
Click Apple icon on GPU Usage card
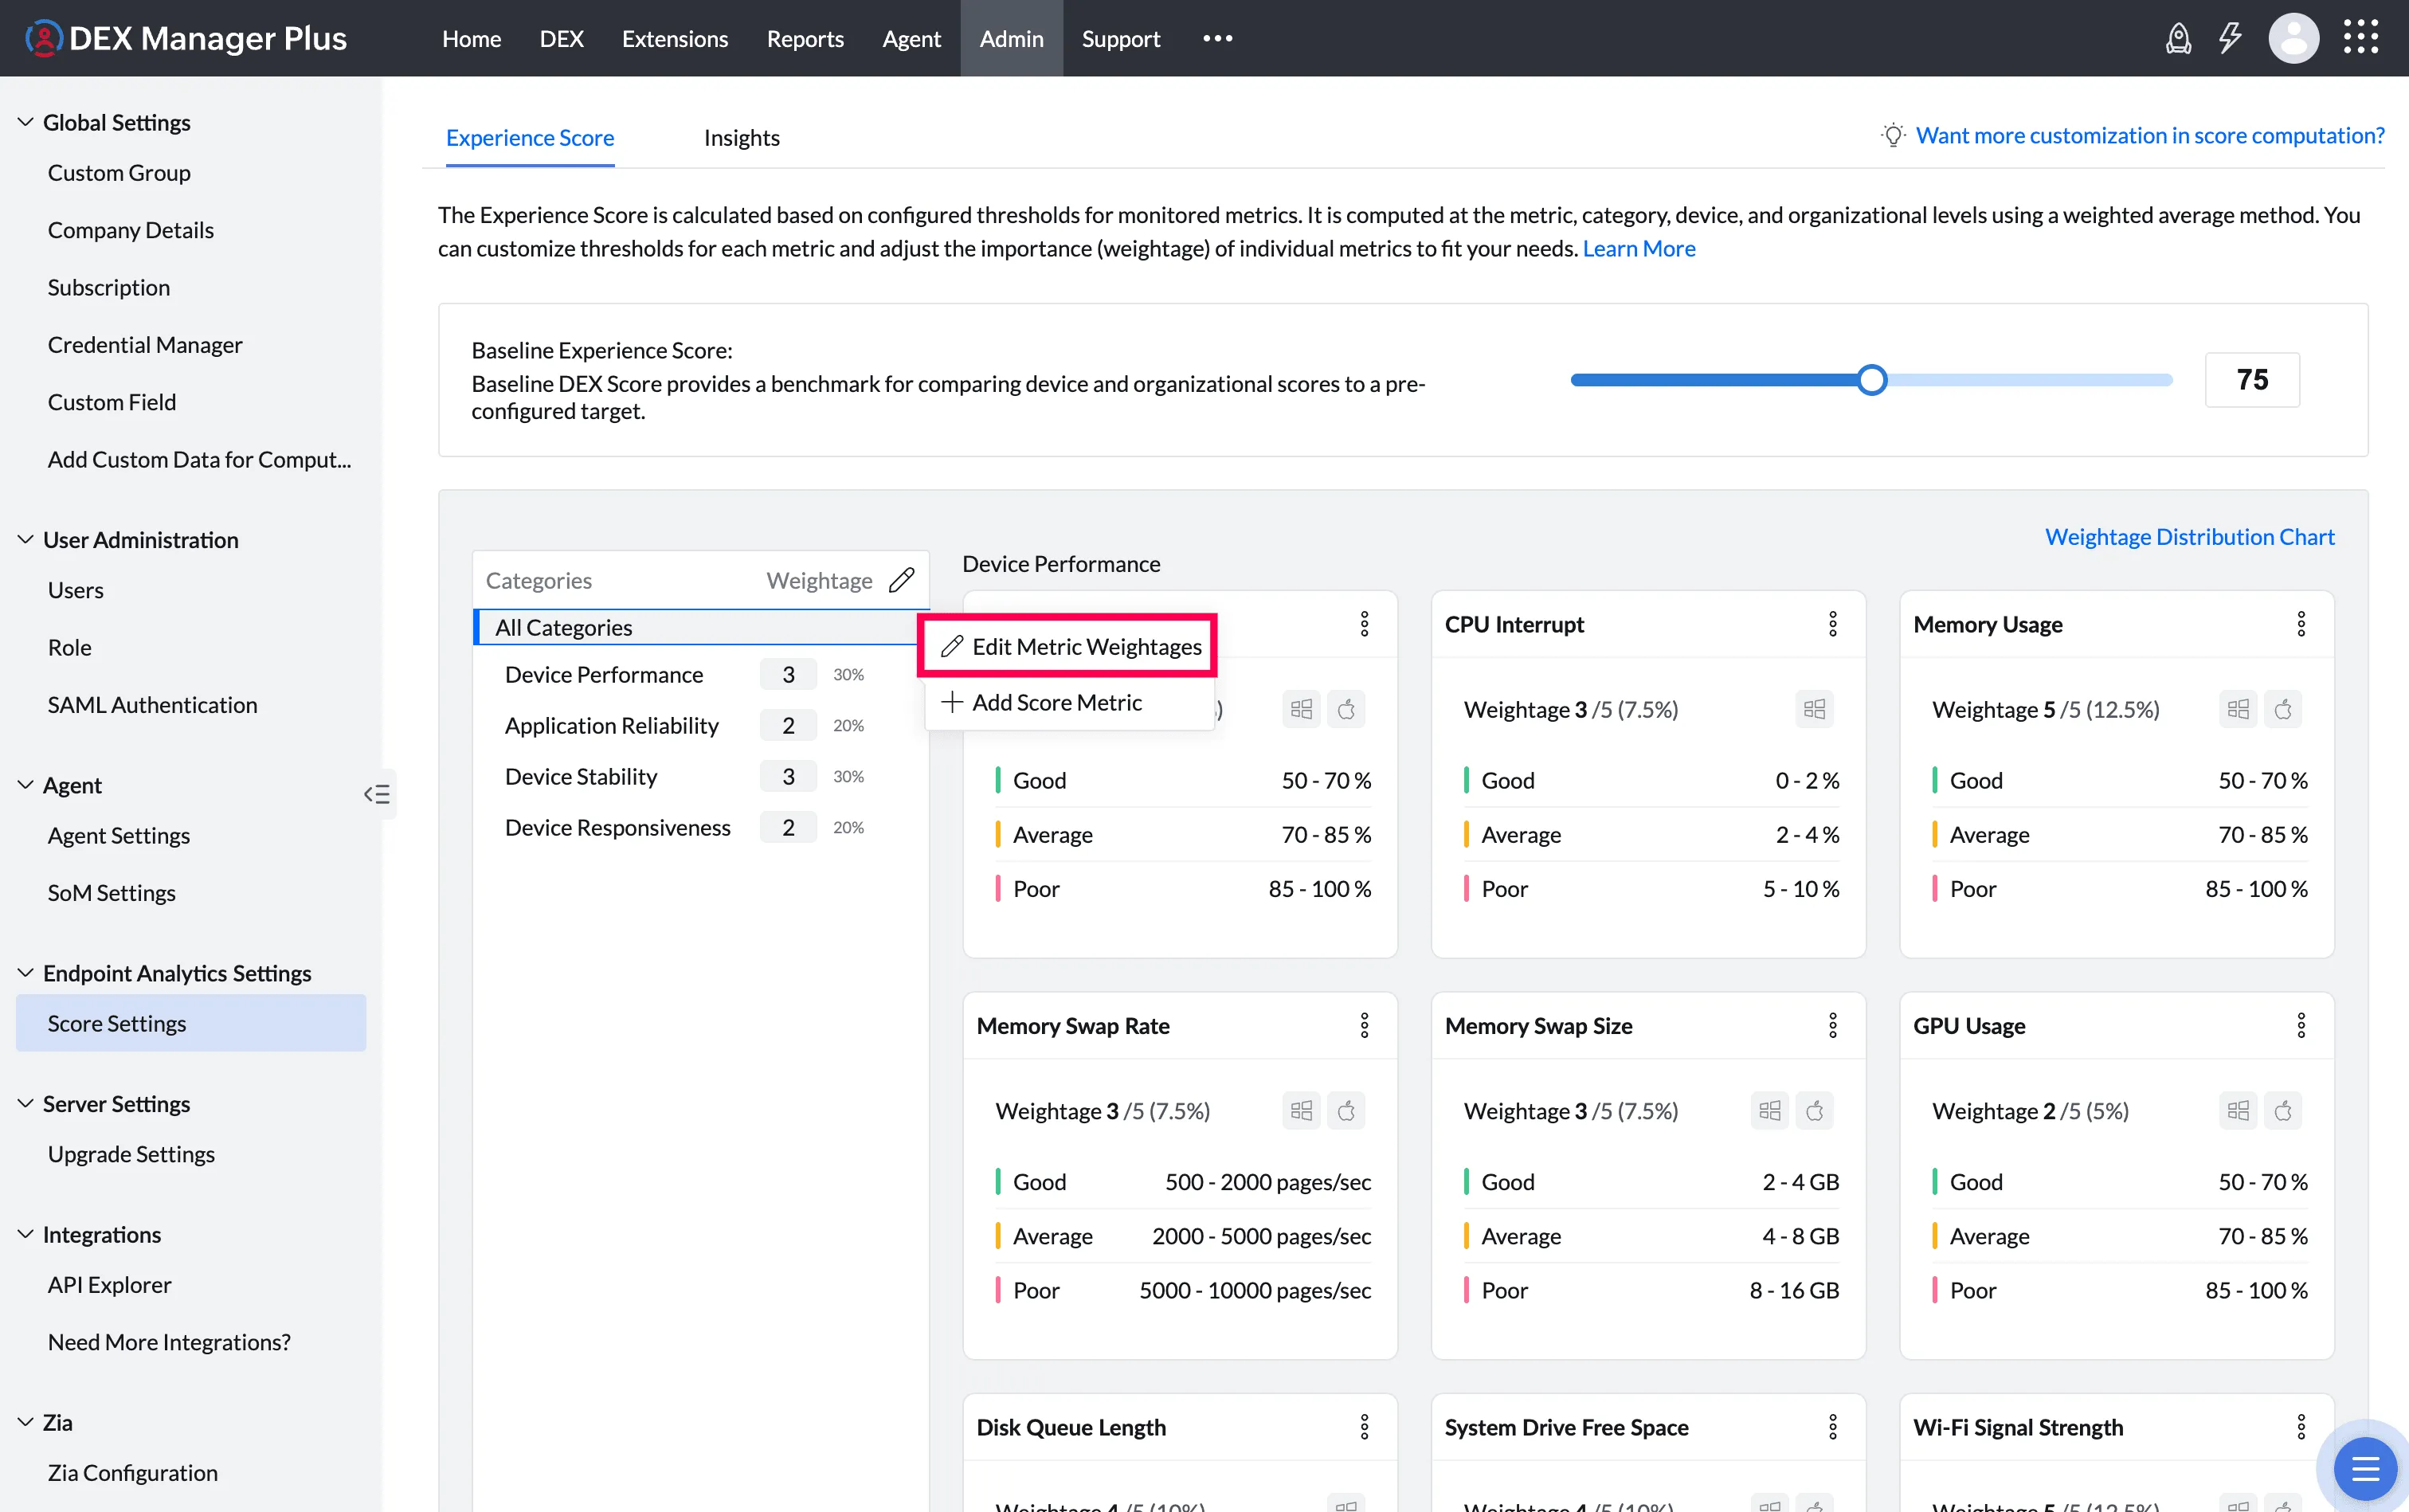coord(2283,1110)
